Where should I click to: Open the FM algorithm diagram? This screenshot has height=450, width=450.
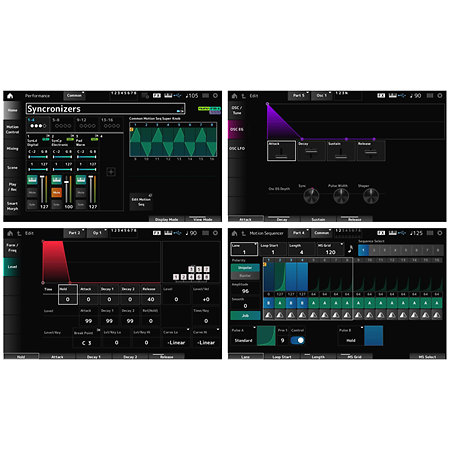[191, 273]
